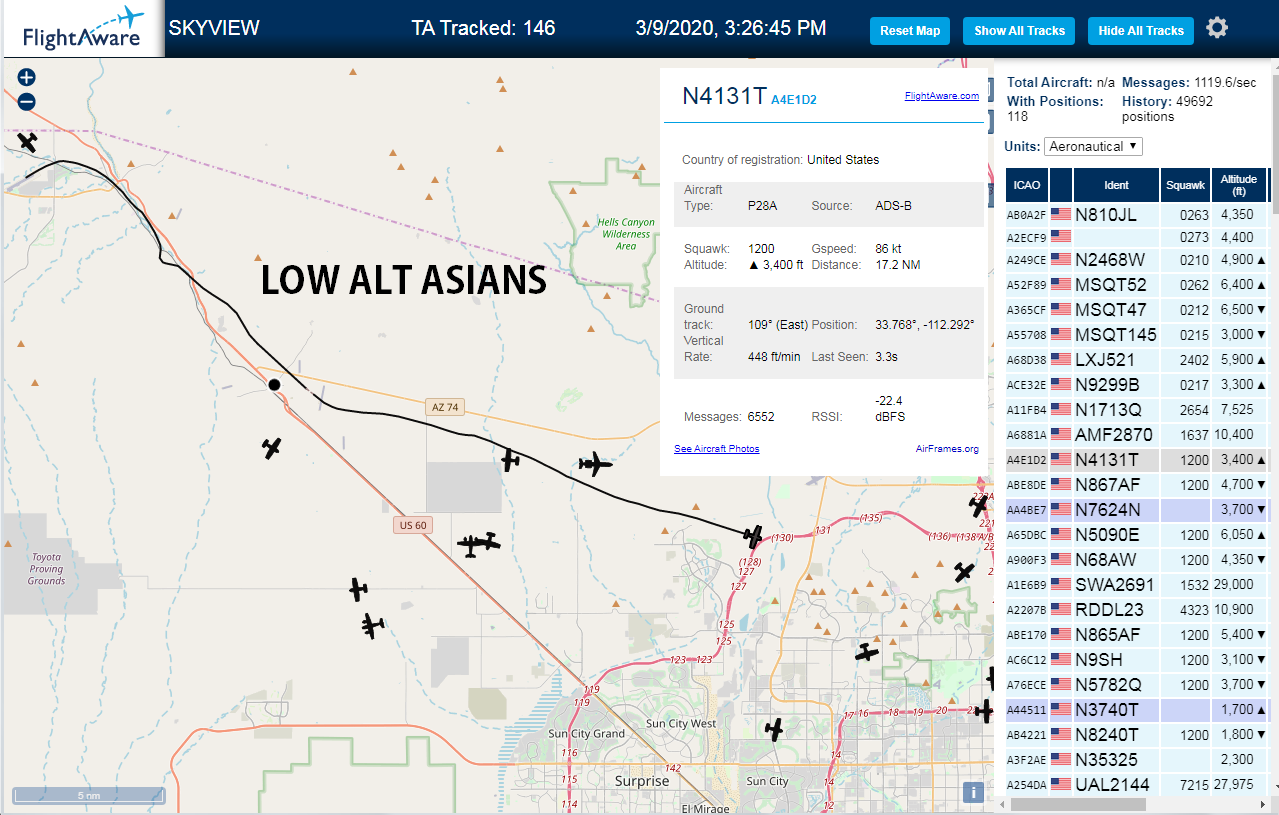Click US flag in N810JL row

(1060, 214)
